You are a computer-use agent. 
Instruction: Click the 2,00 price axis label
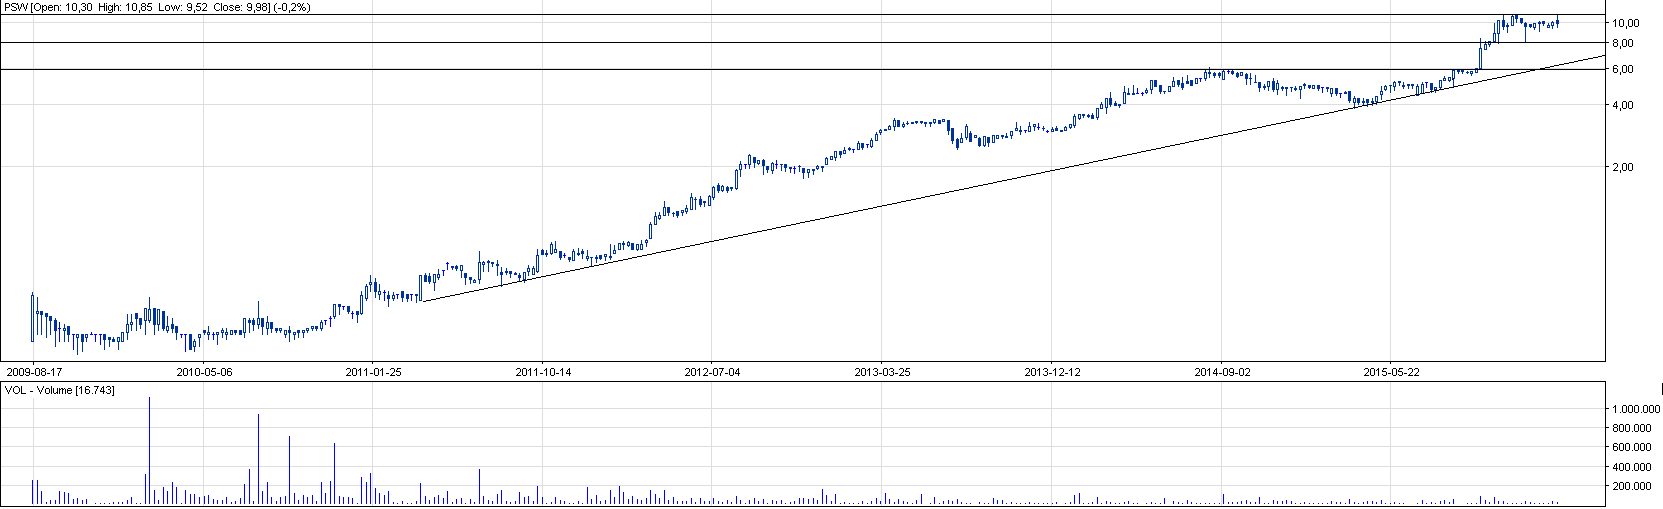1623,167
